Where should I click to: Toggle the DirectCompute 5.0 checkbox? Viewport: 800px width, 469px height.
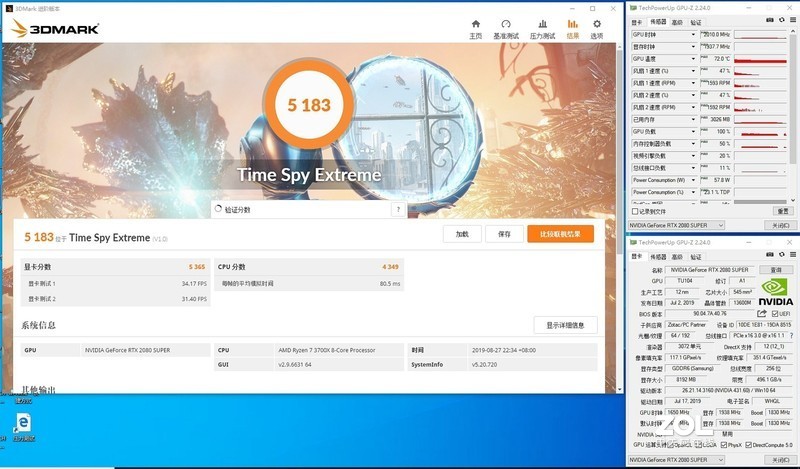[748, 445]
